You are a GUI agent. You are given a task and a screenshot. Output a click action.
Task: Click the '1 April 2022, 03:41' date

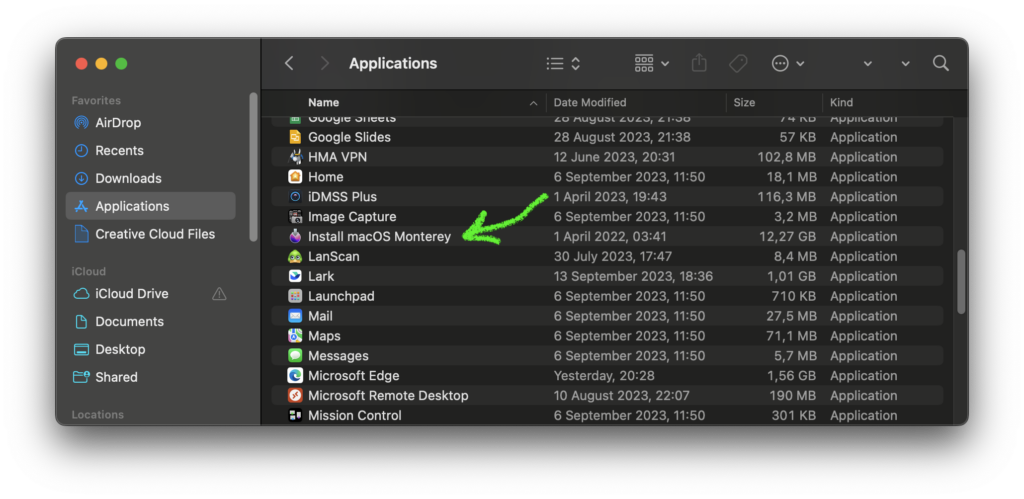point(610,236)
